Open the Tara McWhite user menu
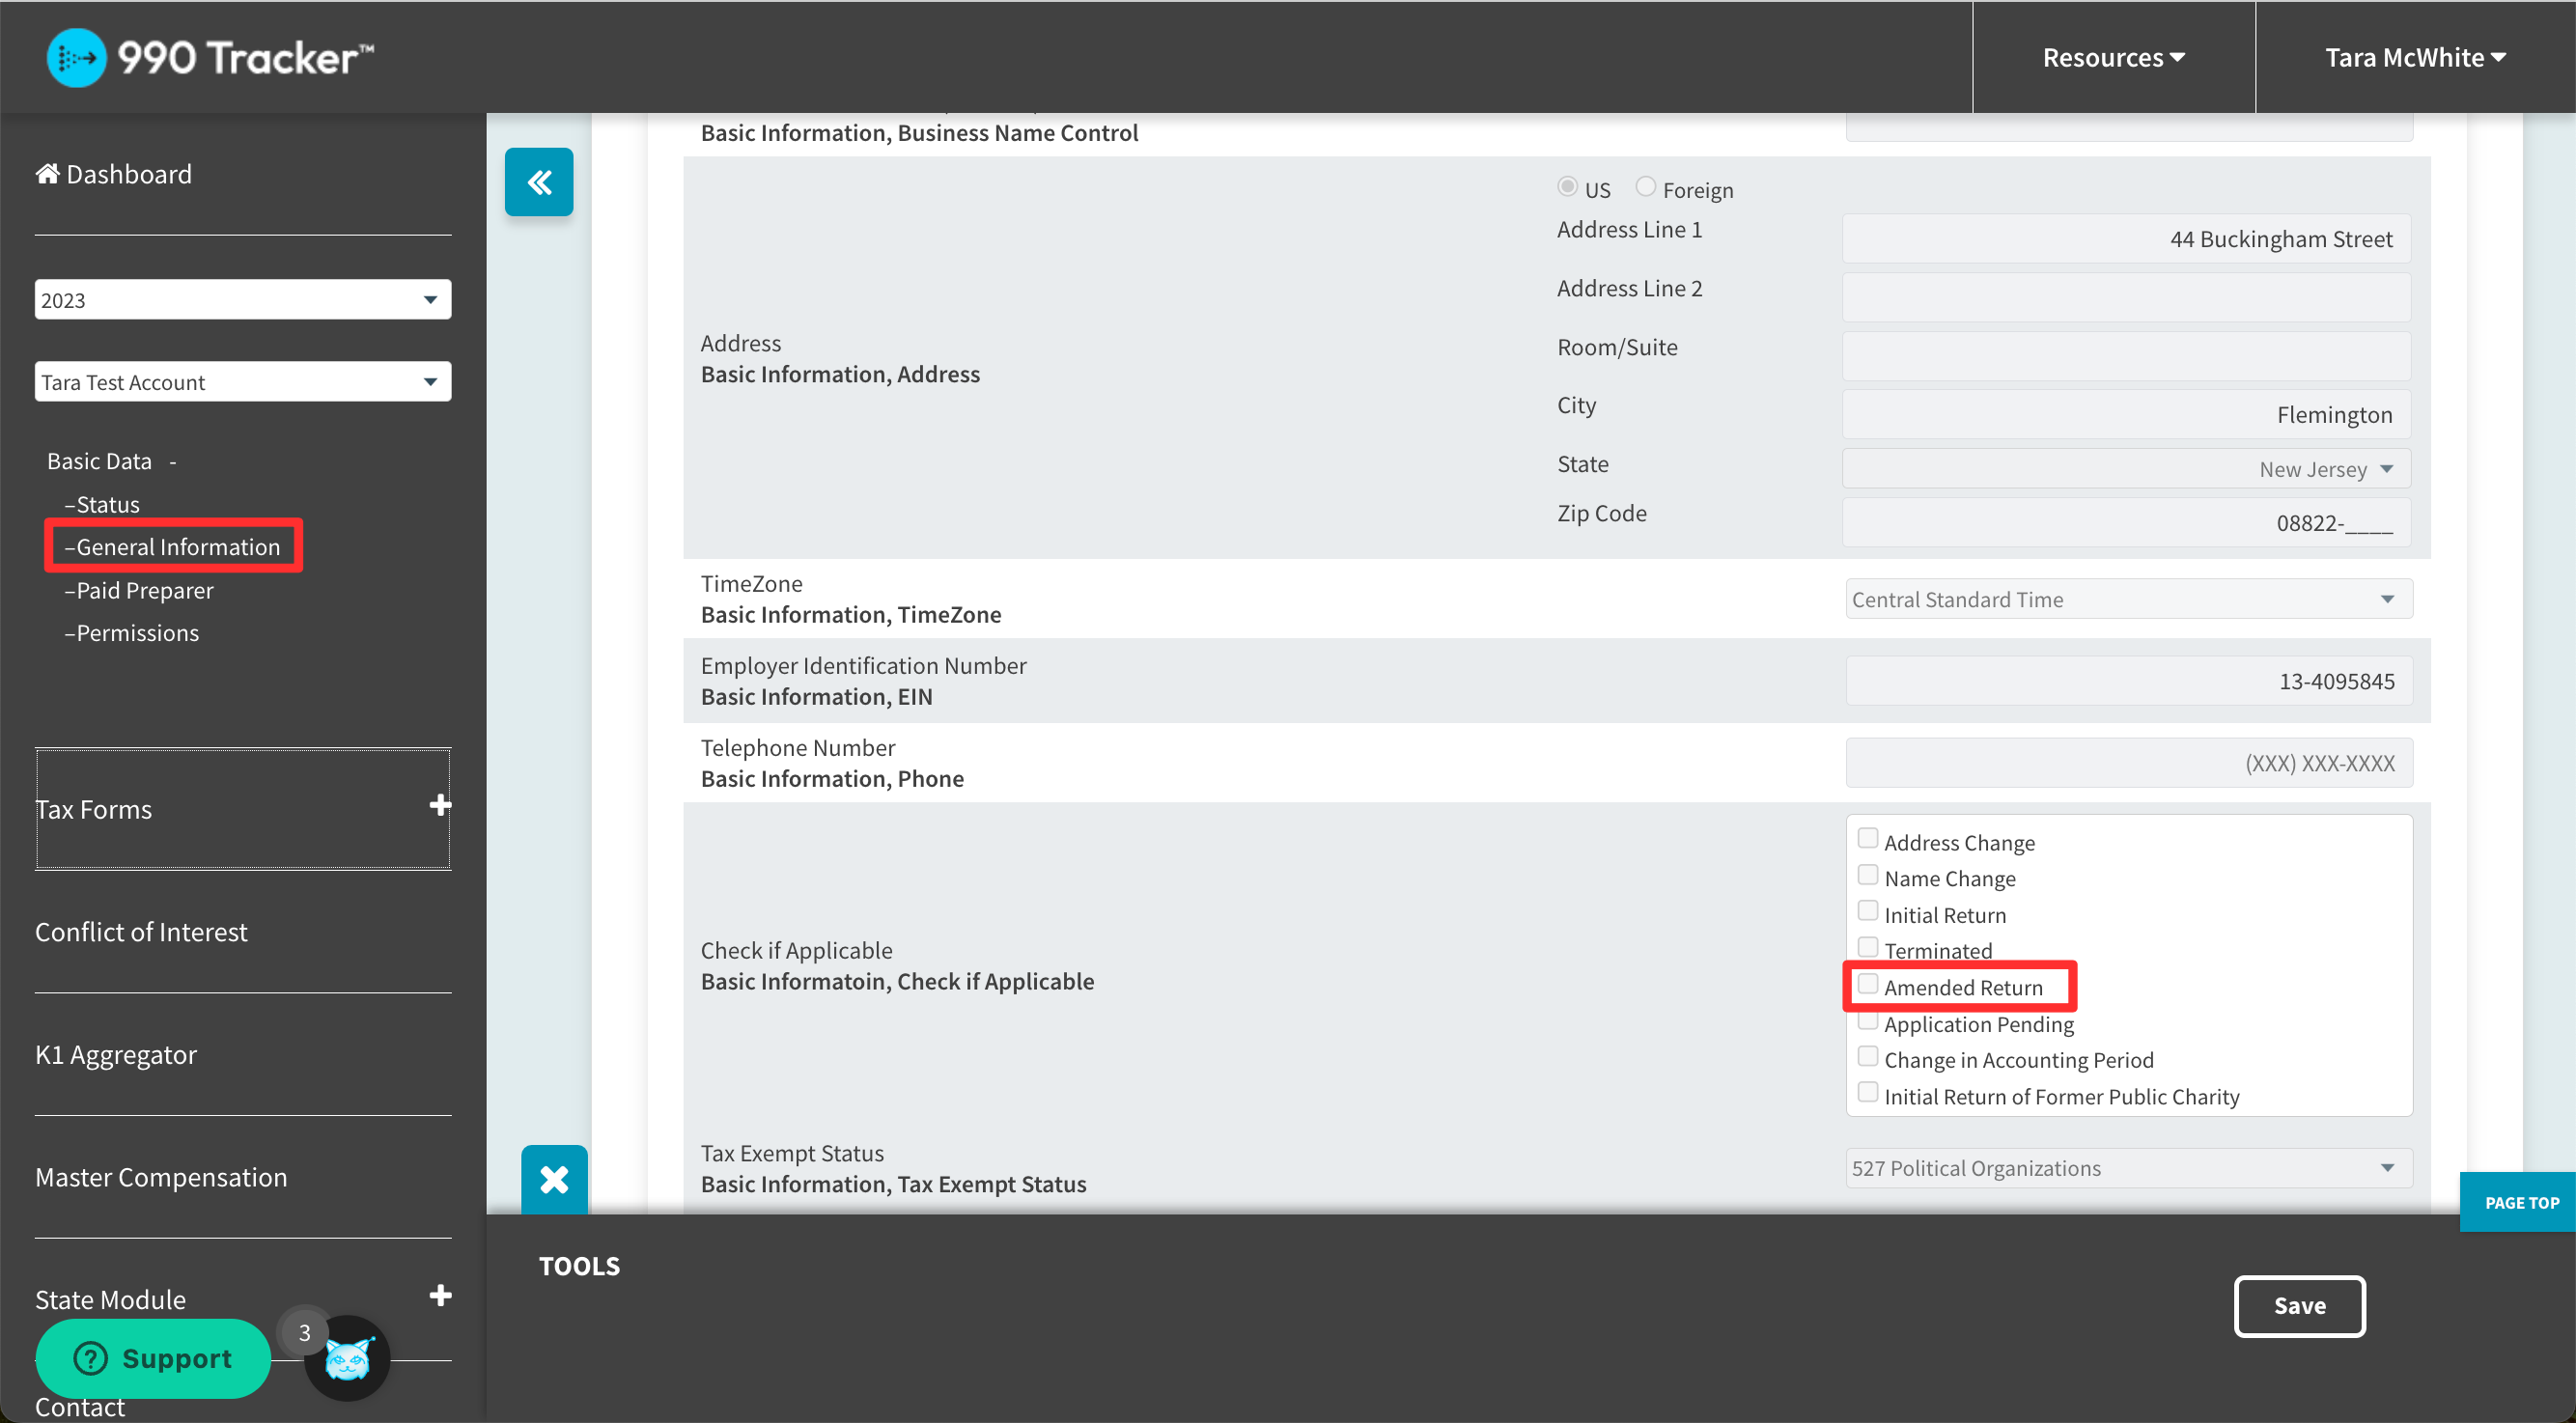The height and width of the screenshot is (1423, 2576). click(2414, 58)
